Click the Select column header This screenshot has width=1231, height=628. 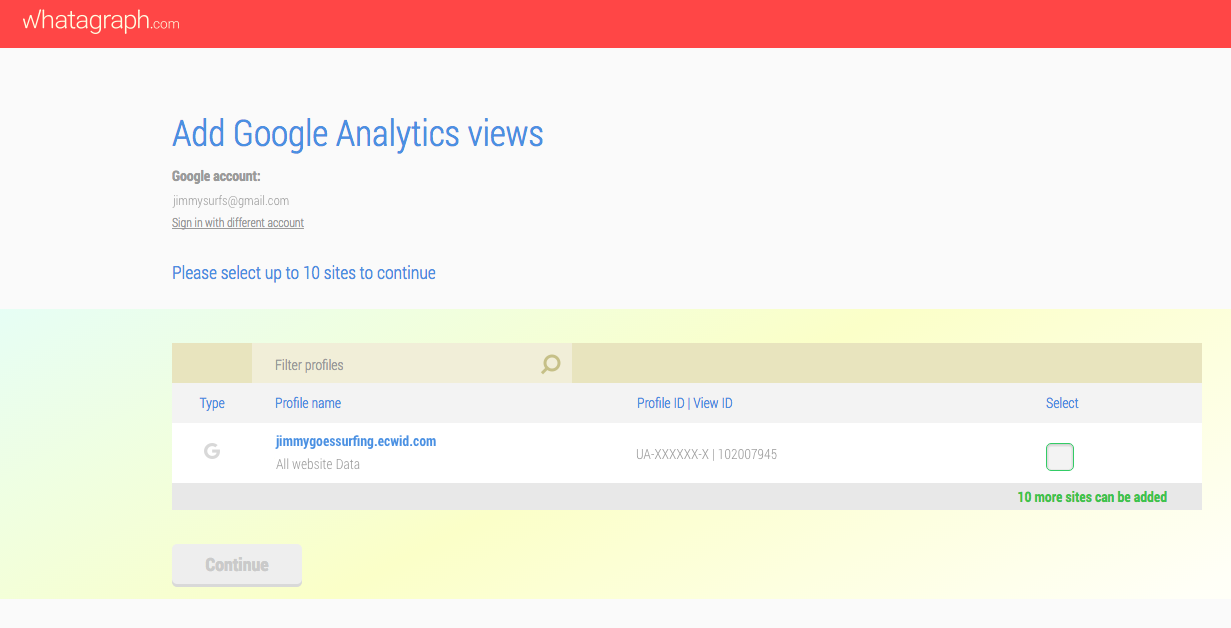pos(1062,403)
